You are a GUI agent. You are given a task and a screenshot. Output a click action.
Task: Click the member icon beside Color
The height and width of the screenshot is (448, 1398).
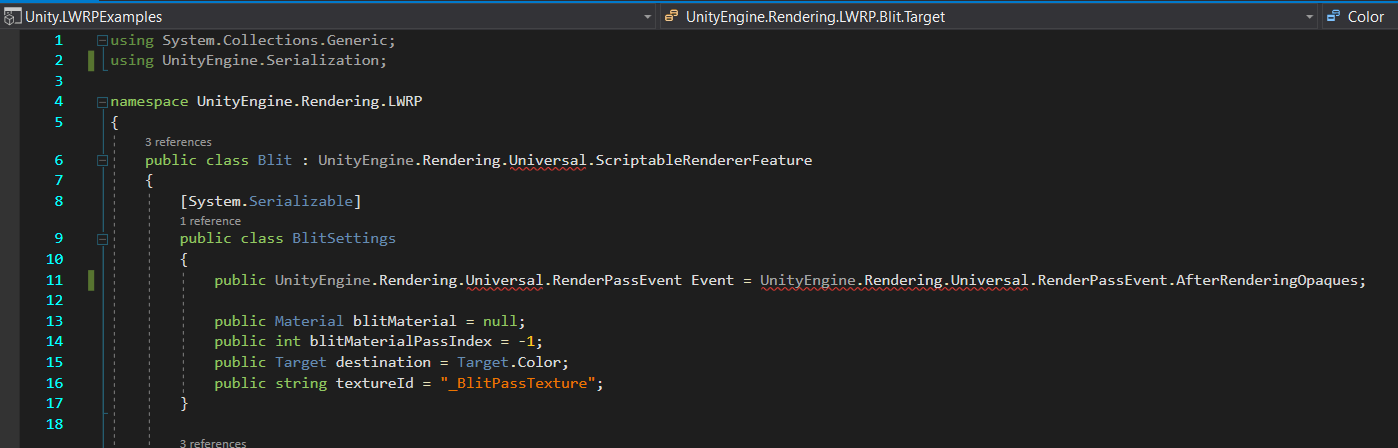click(1335, 16)
